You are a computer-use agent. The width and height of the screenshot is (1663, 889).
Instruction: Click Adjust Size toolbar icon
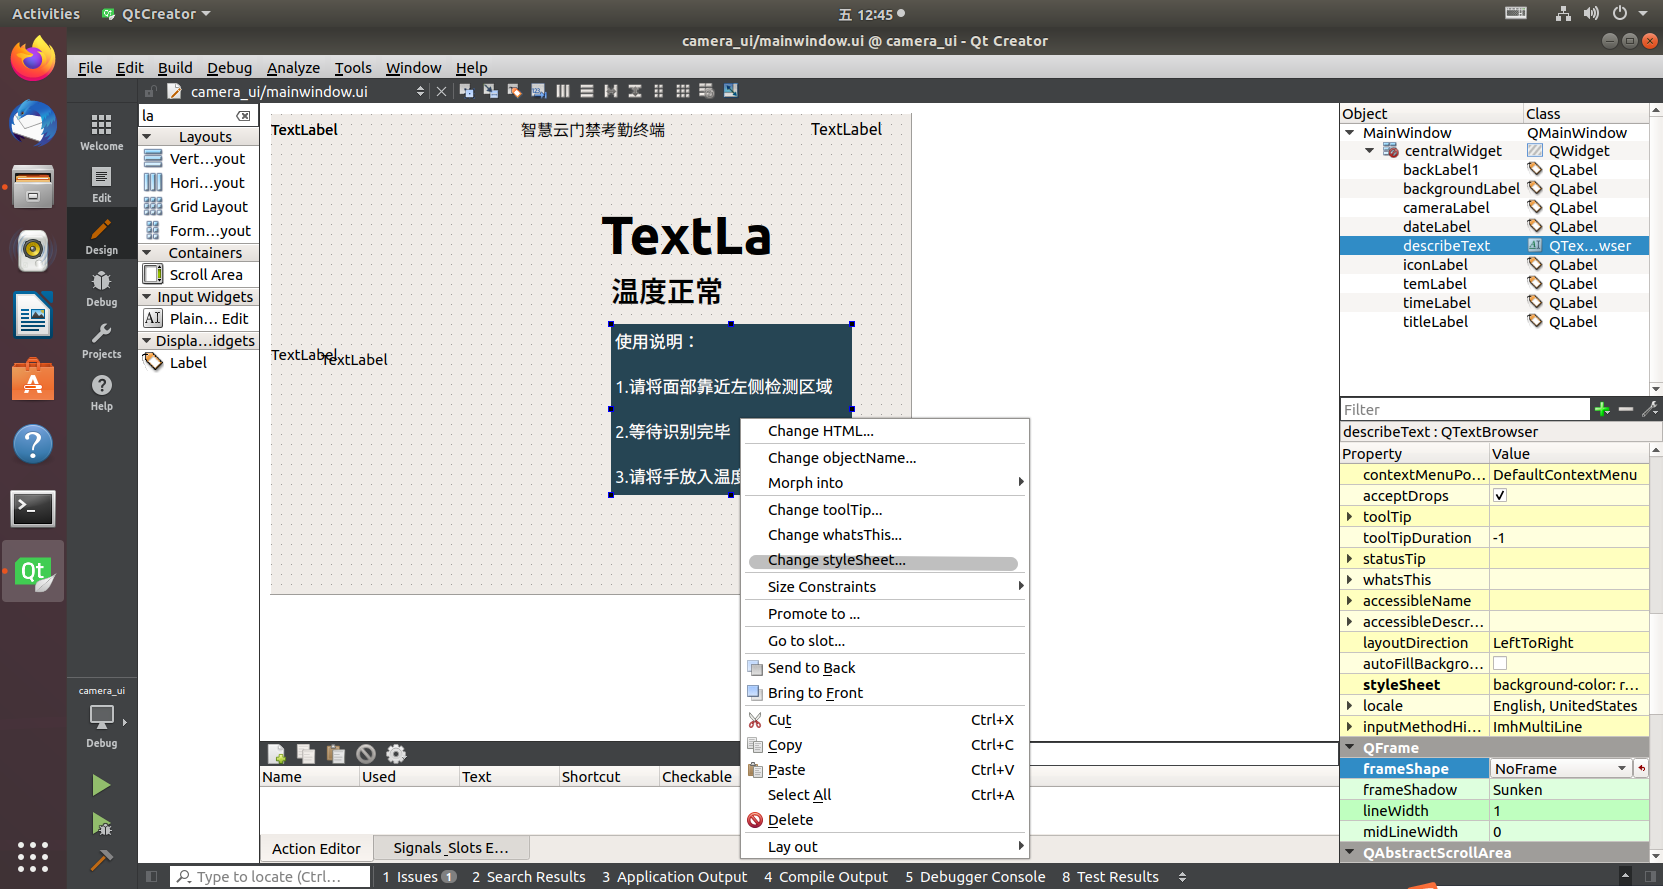[731, 91]
